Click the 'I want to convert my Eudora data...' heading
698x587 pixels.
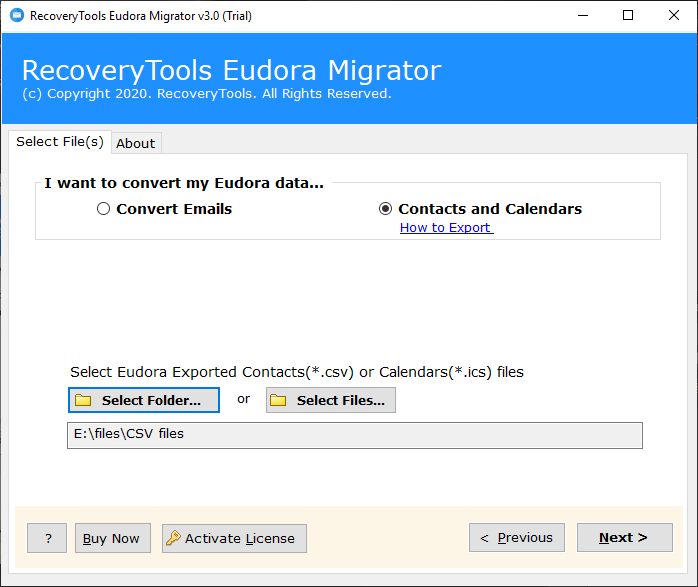point(184,183)
